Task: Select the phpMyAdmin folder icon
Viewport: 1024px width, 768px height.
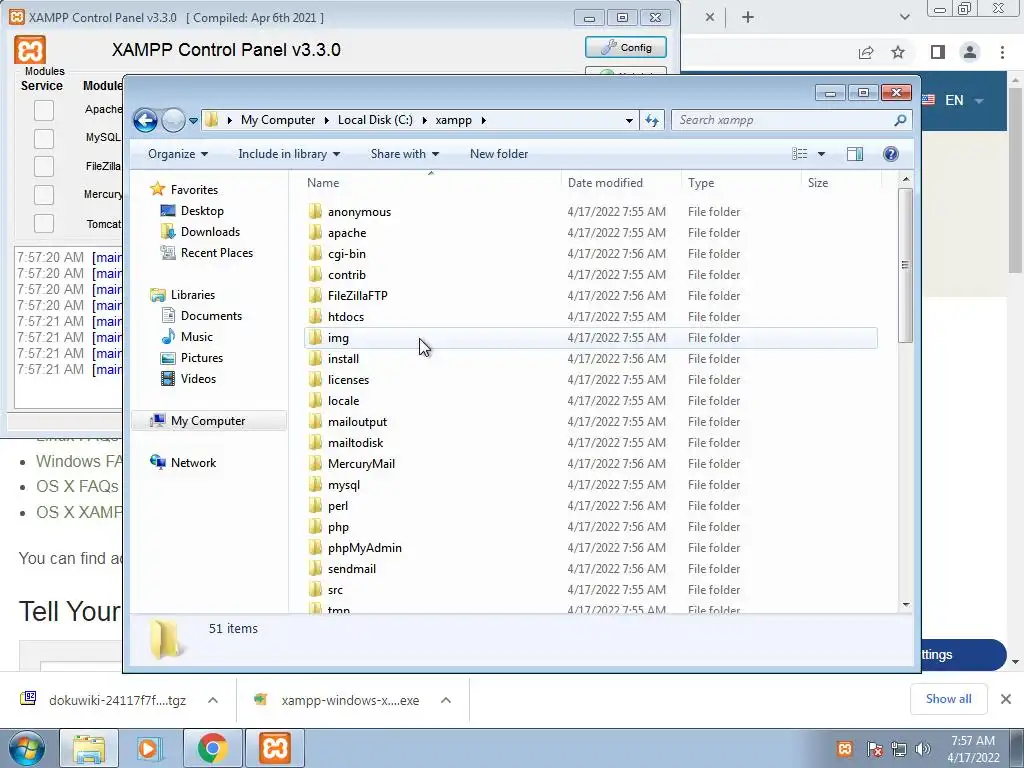Action: coord(315,547)
